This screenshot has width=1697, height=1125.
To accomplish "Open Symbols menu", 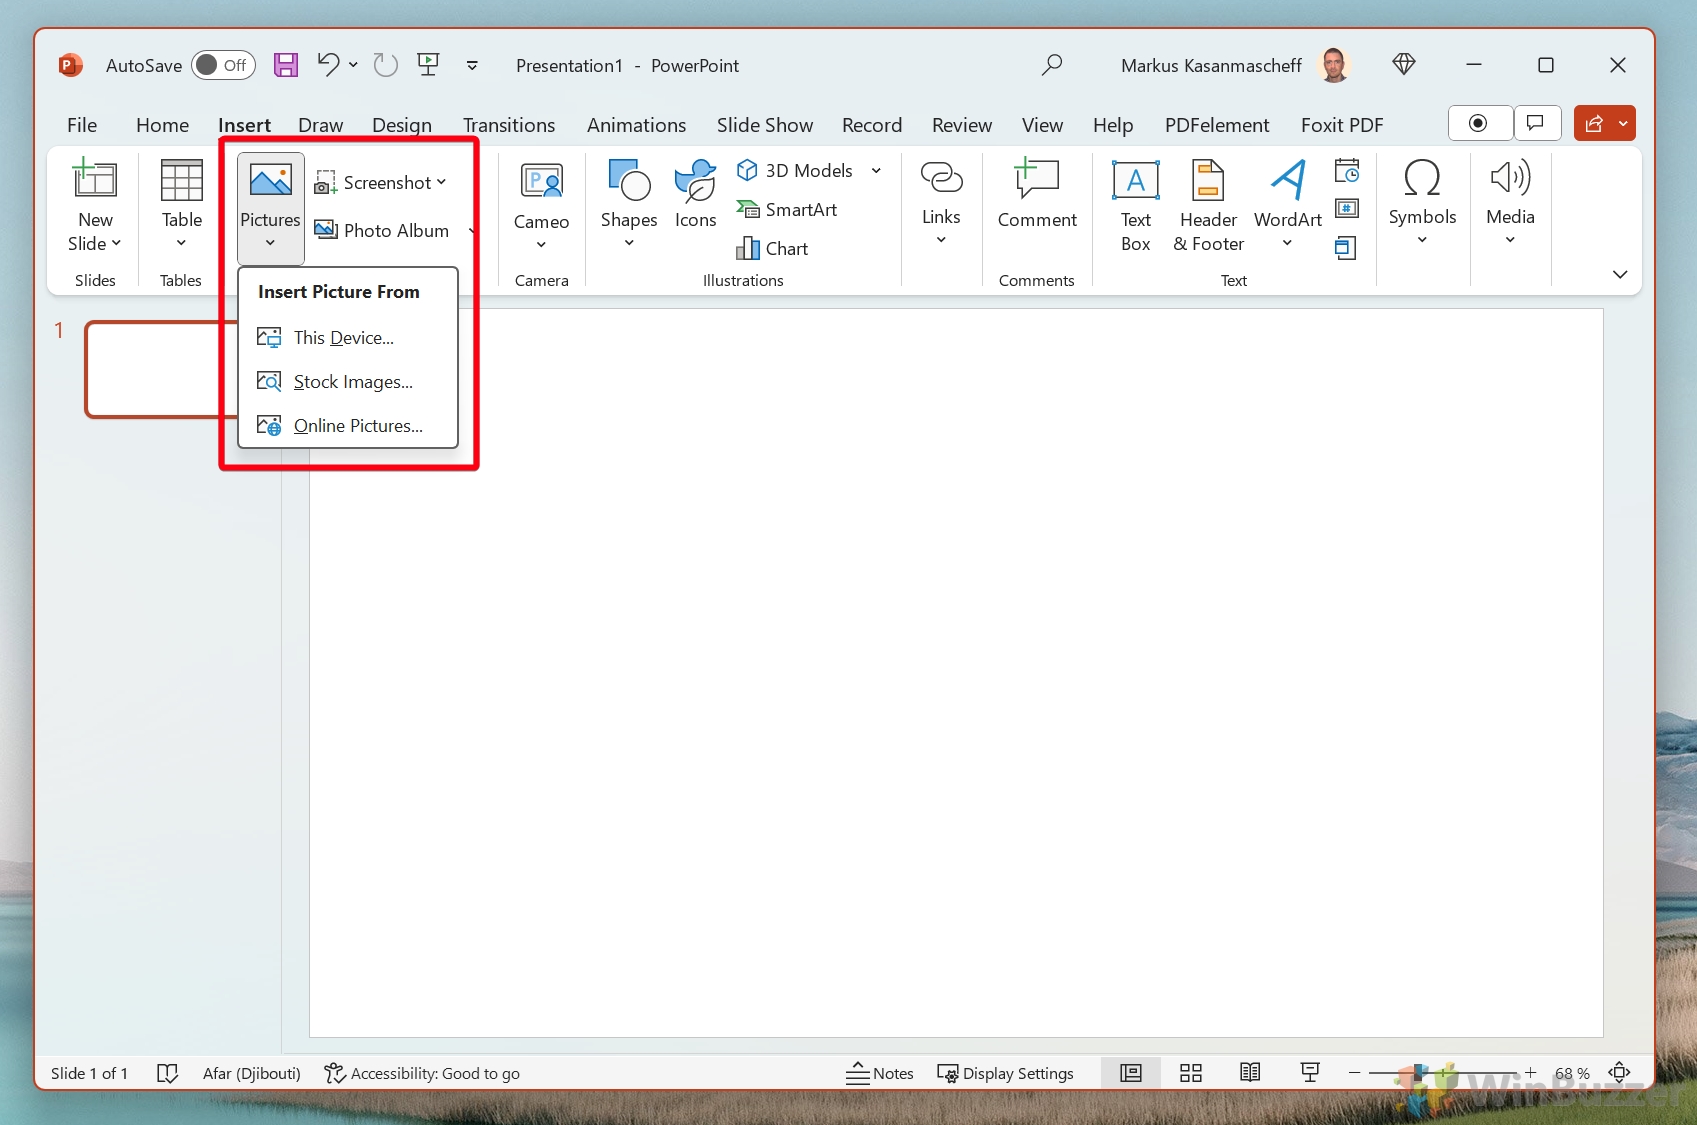I will pyautogui.click(x=1422, y=203).
